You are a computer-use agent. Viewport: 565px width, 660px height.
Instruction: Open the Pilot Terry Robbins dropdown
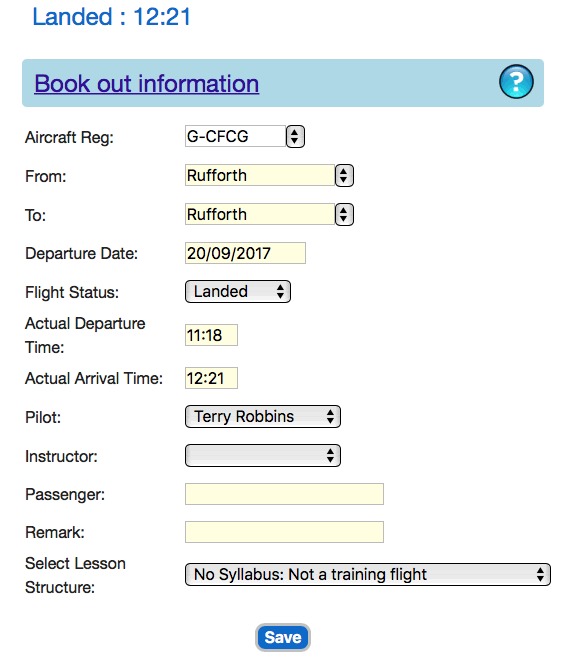coord(263,417)
